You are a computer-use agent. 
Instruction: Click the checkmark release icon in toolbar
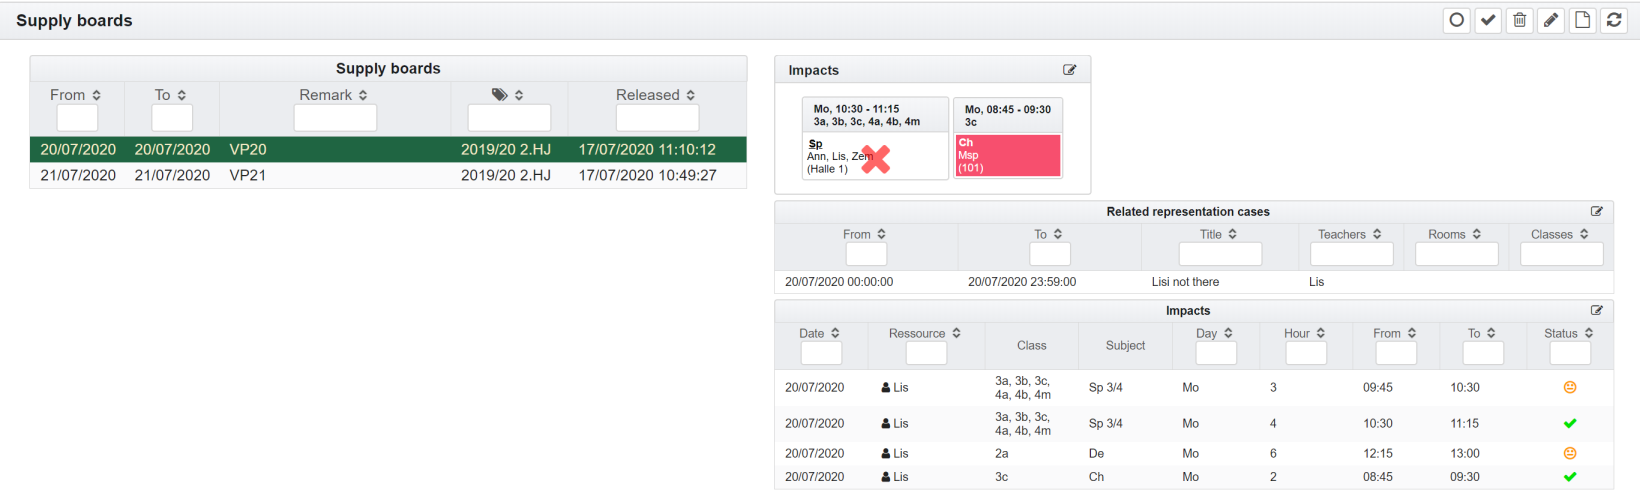click(1488, 20)
